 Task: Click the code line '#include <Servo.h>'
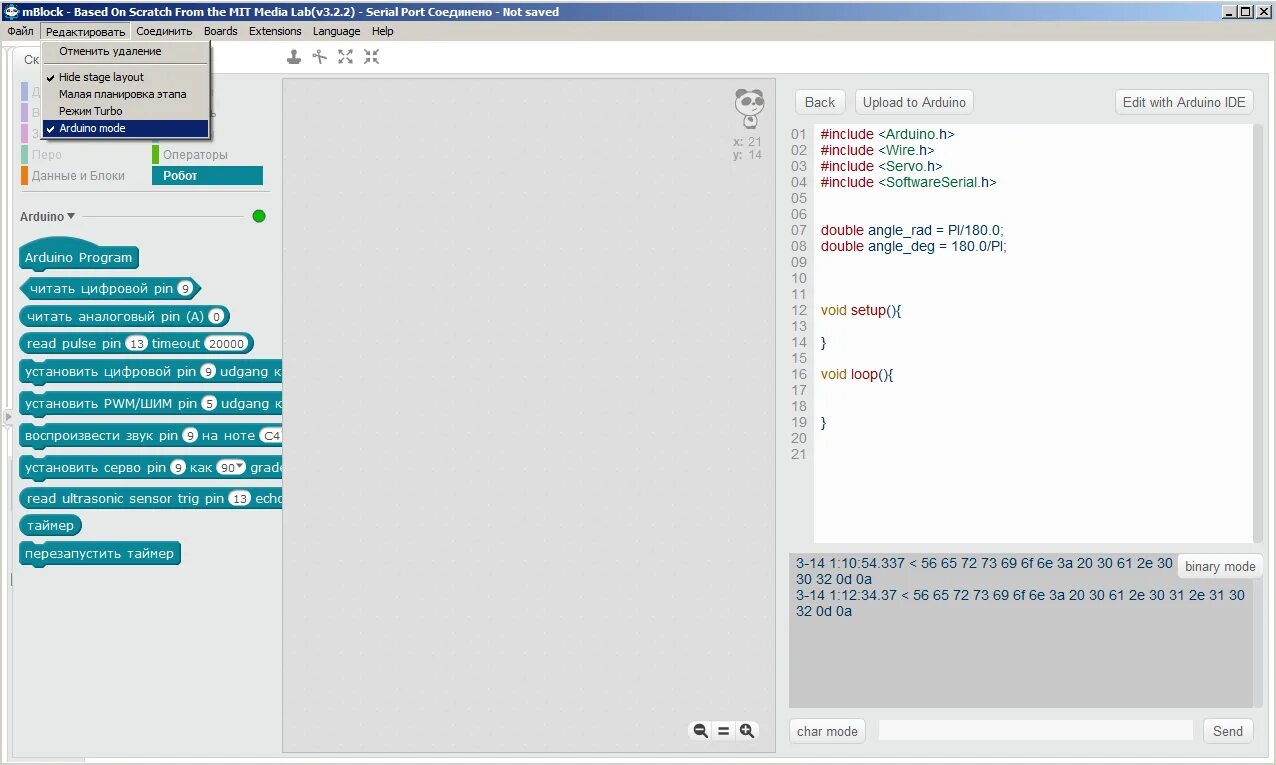tap(881, 166)
